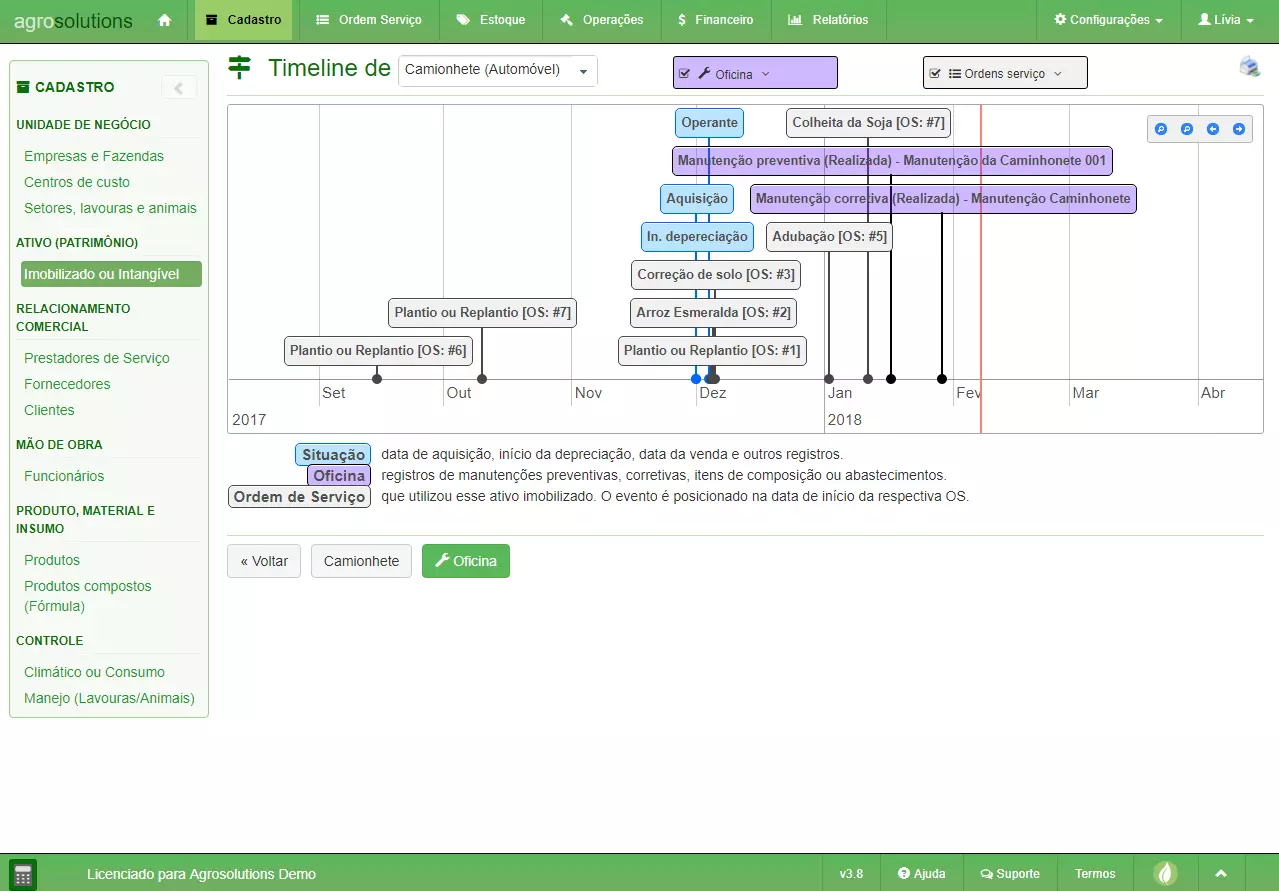Collapse the Cadastro sidebar with chevron
The height and width of the screenshot is (891, 1279).
point(179,88)
